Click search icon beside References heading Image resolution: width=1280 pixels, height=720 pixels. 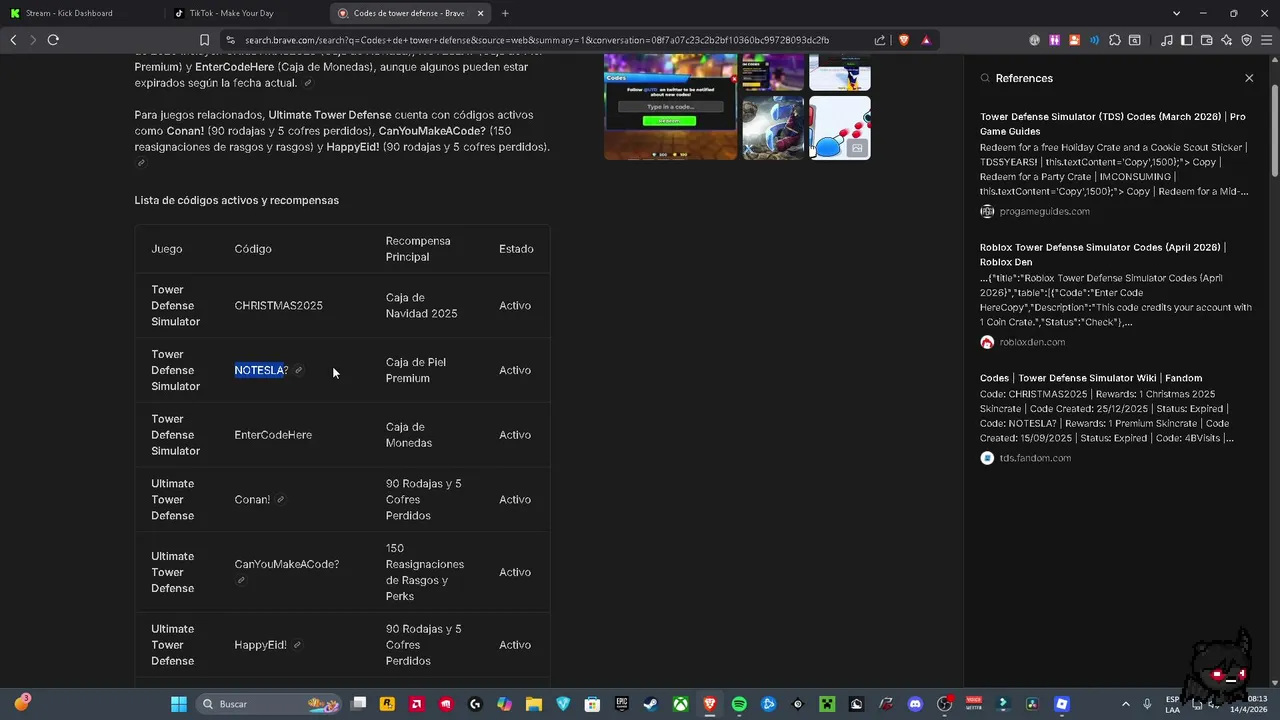[x=985, y=78]
